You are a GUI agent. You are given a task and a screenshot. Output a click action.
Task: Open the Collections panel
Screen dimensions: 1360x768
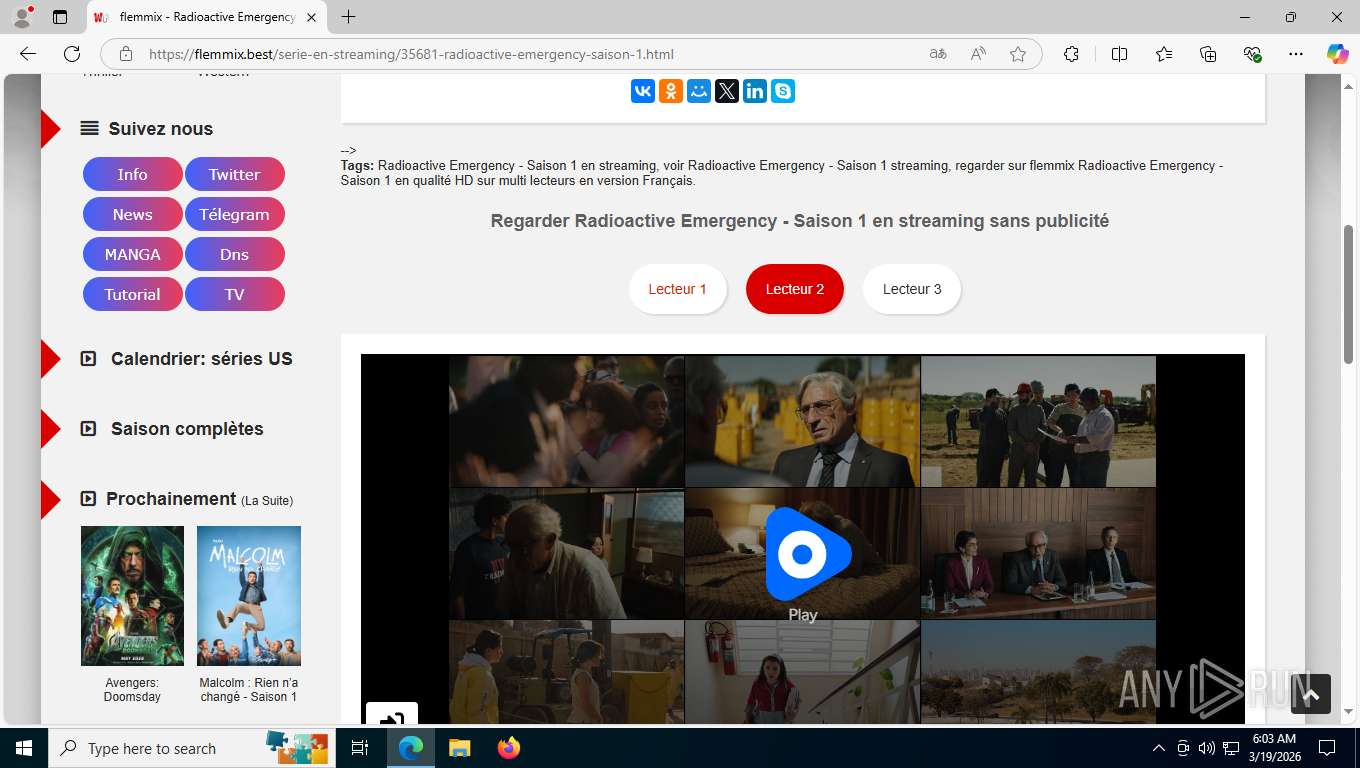[x=1208, y=54]
